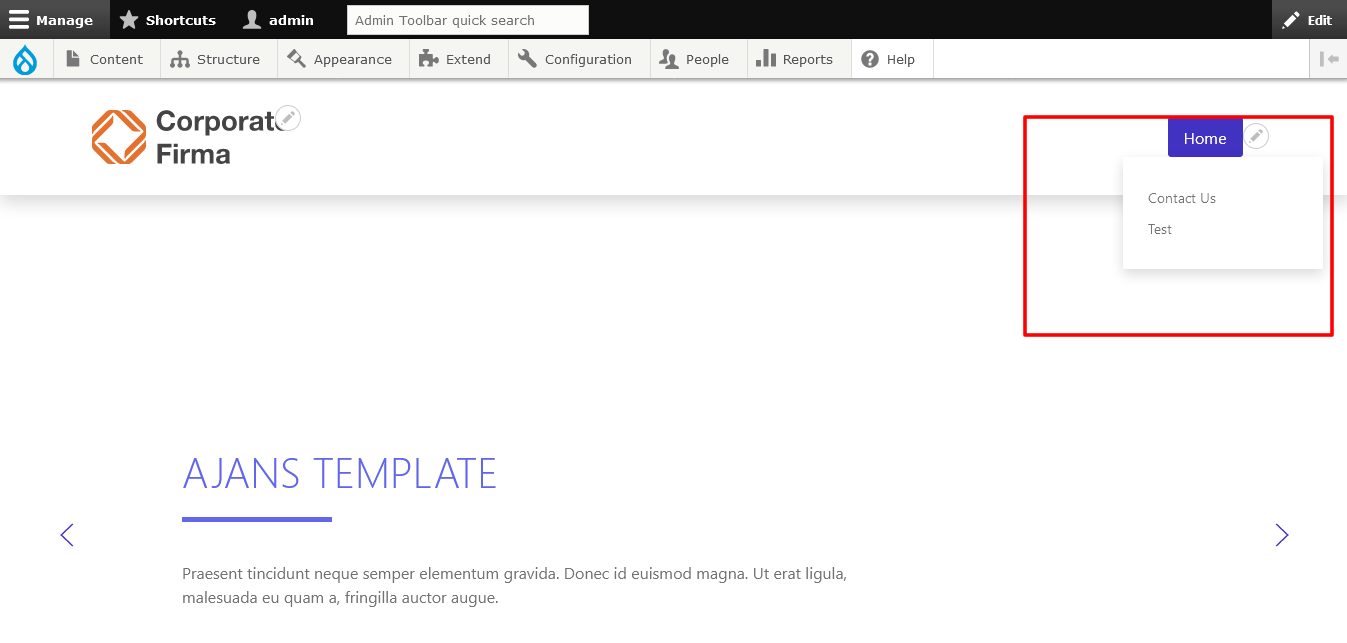Open Extend via the puzzle piece icon

(430, 59)
